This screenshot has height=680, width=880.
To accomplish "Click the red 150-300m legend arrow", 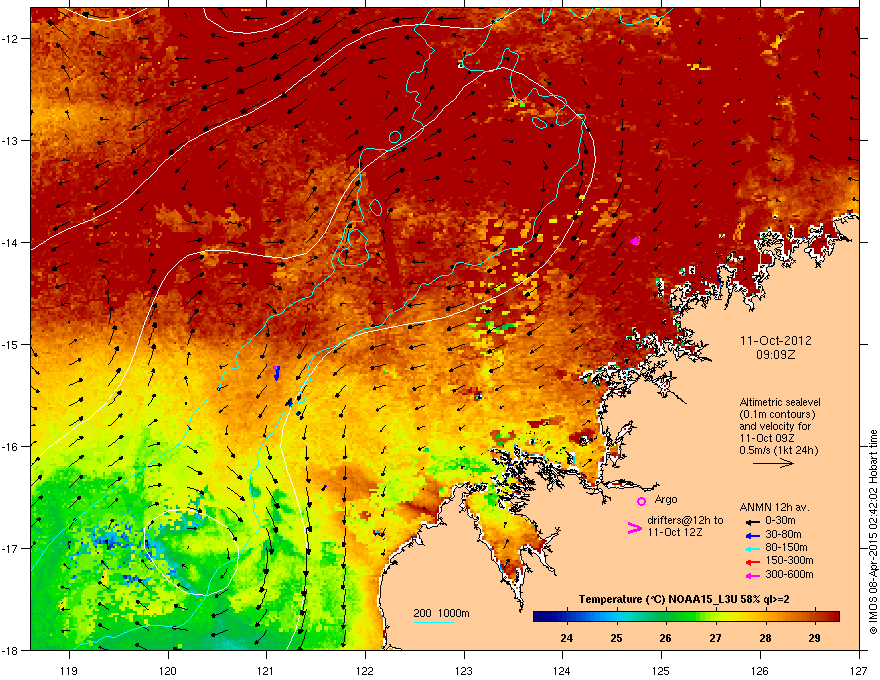I will point(753,562).
